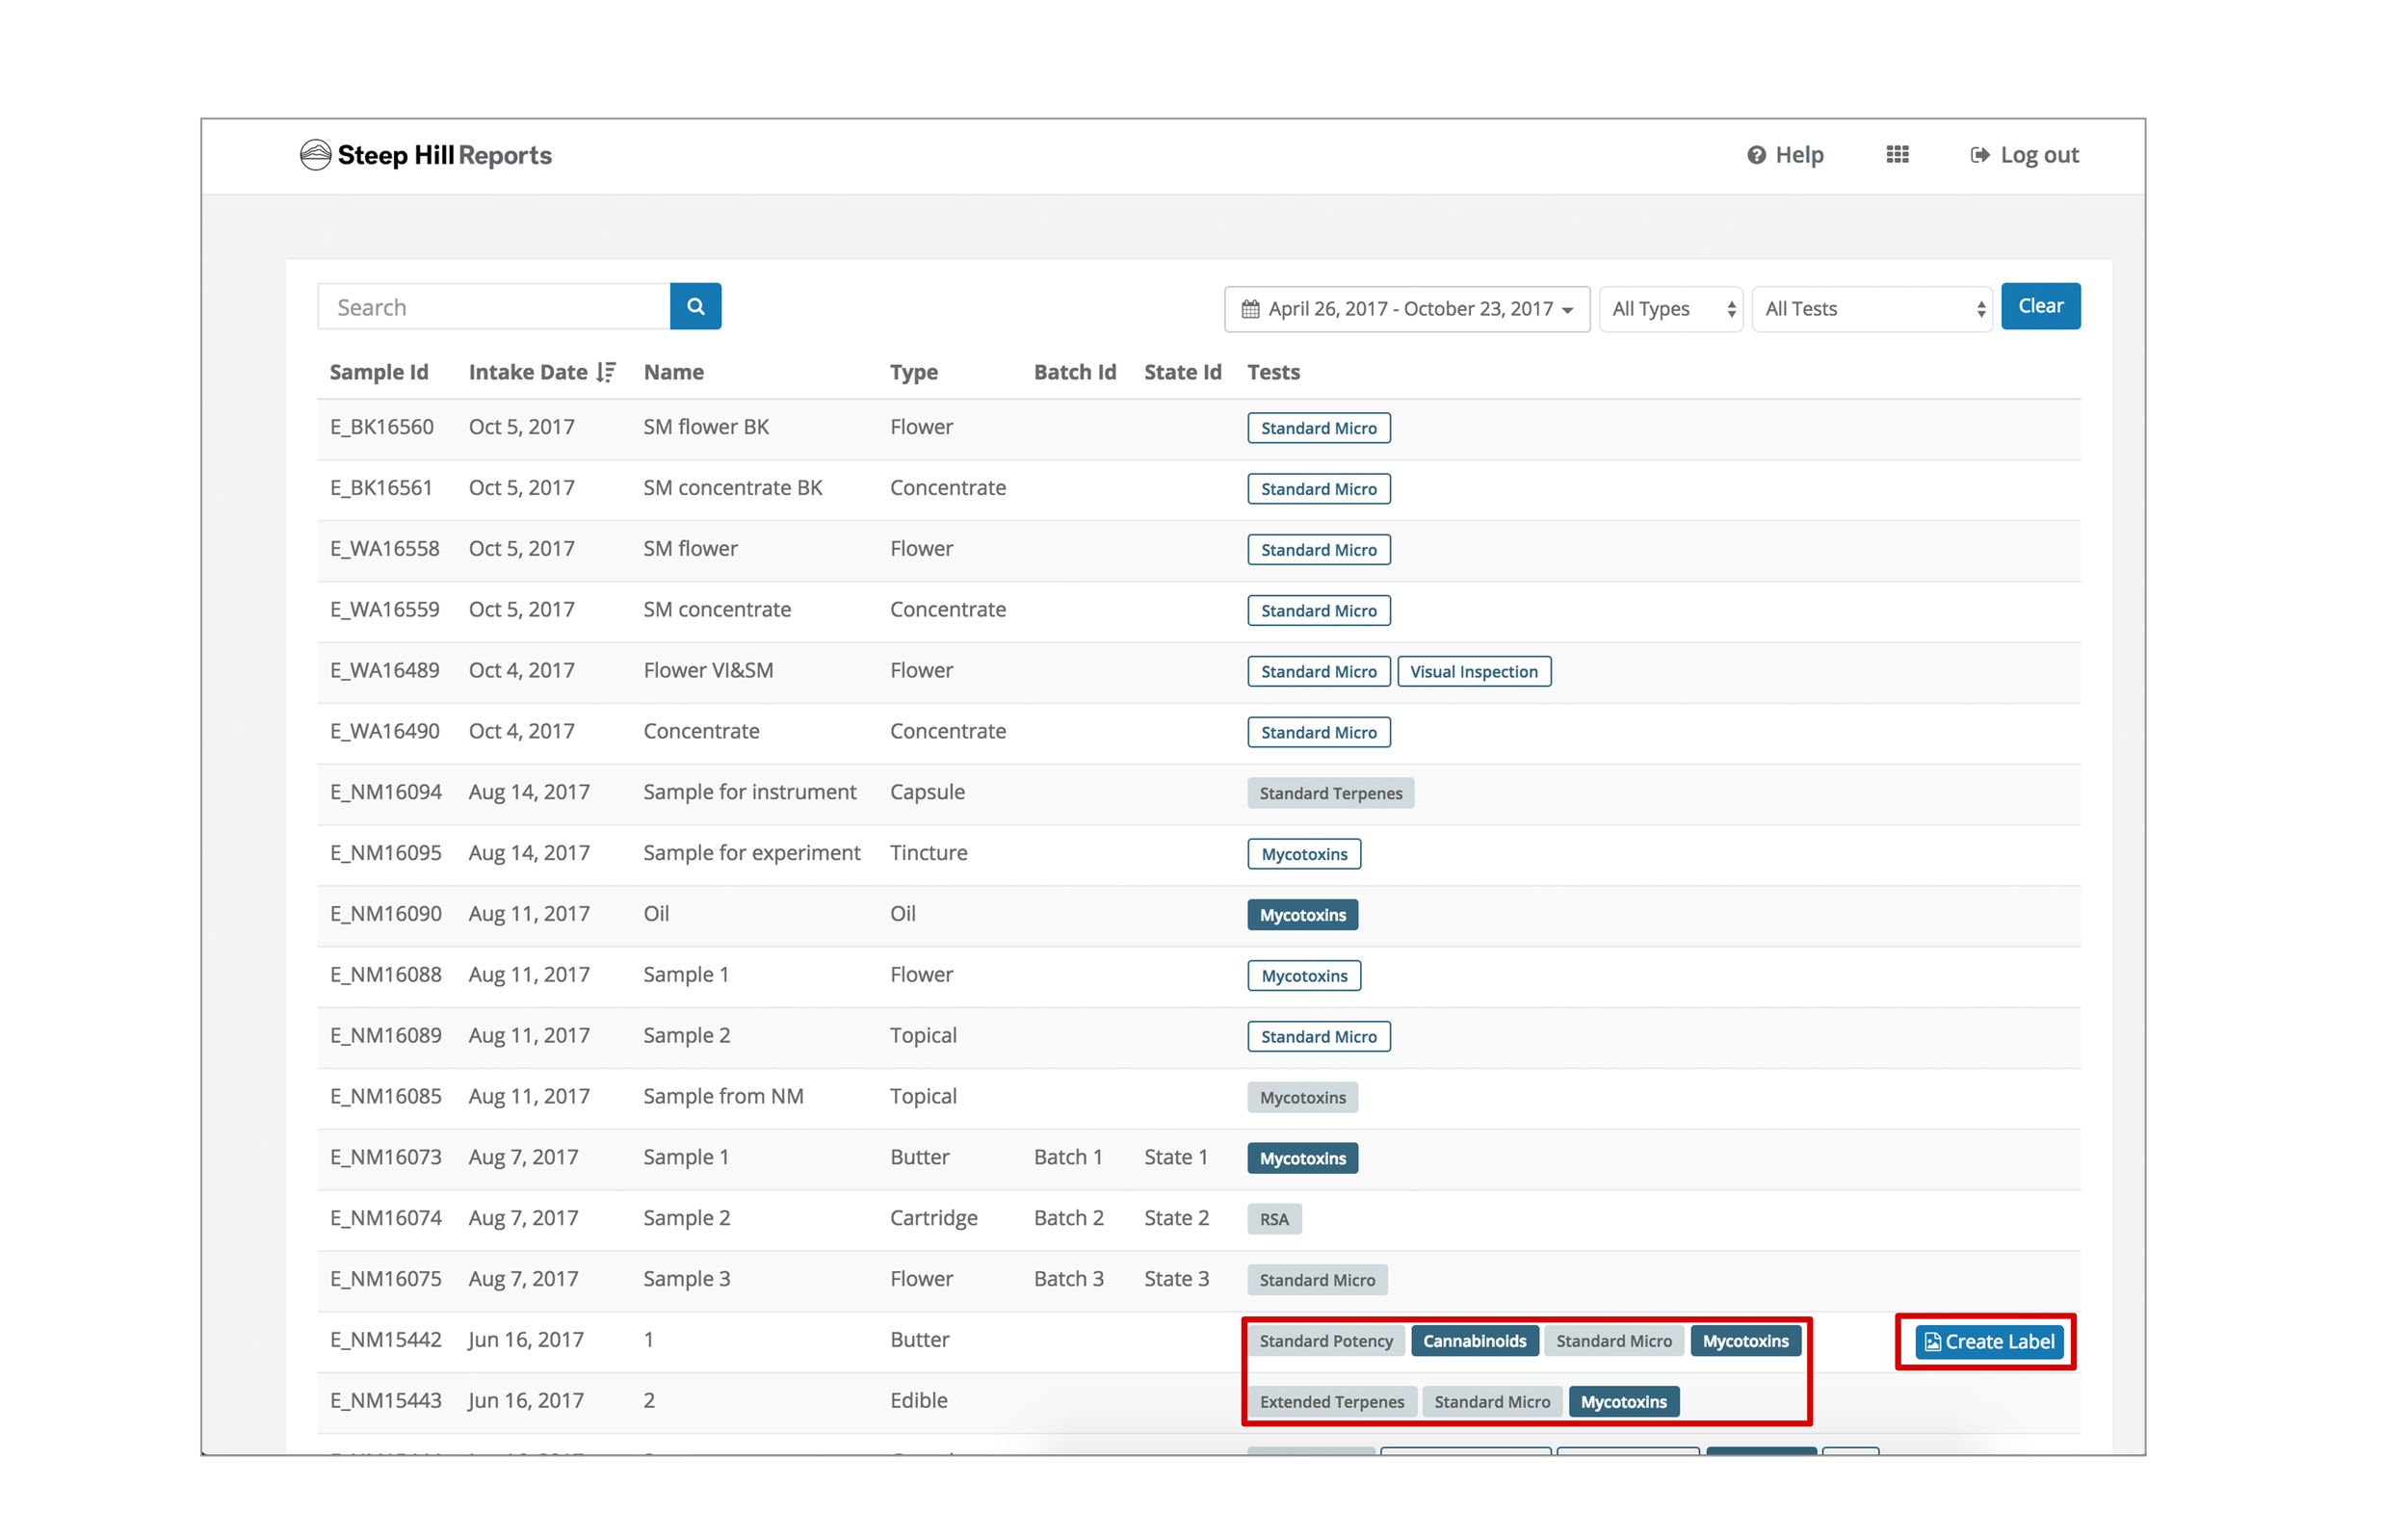The image size is (2408, 1535).
Task: Open Mycotoxins tag for E_NM15443
Action: click(x=1623, y=1402)
